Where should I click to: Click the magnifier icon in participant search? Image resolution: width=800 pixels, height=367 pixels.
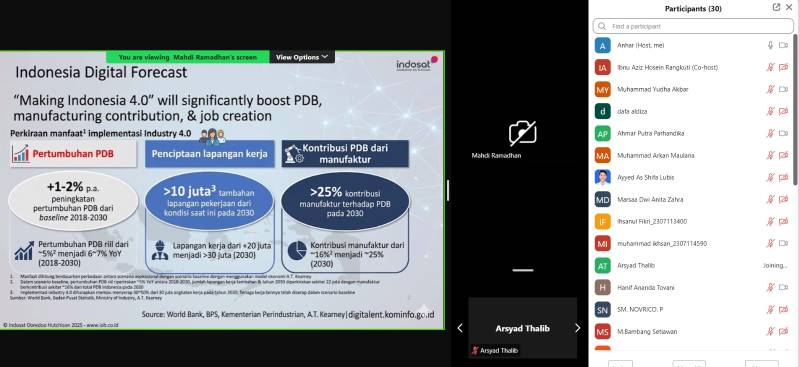(x=602, y=26)
